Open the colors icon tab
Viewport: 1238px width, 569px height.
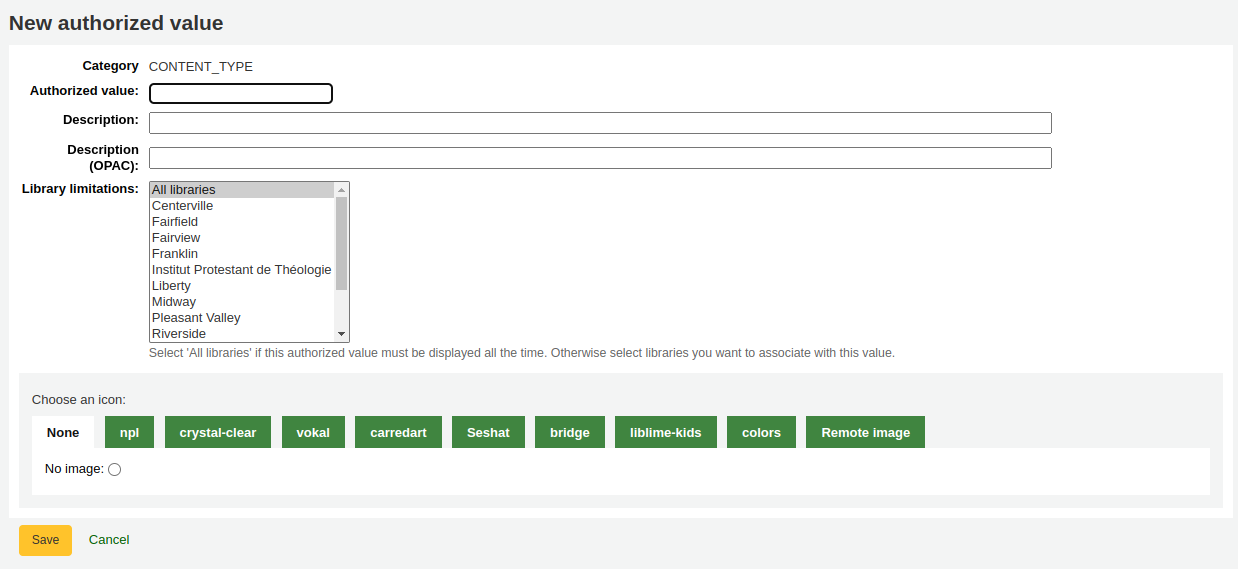click(x=761, y=433)
